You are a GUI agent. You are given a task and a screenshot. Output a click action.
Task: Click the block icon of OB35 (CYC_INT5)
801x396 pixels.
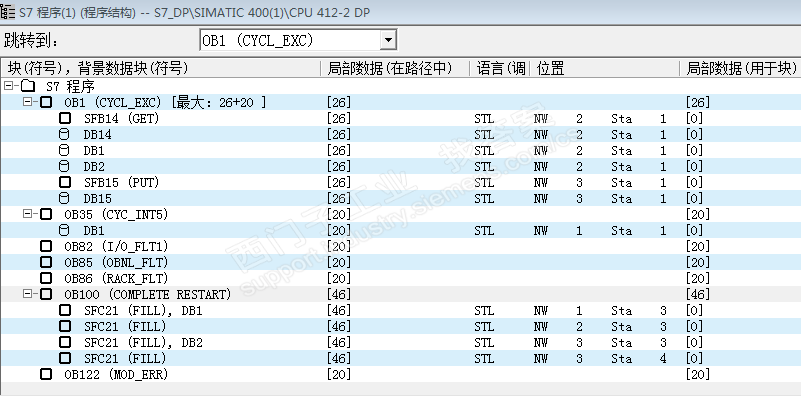(46, 214)
